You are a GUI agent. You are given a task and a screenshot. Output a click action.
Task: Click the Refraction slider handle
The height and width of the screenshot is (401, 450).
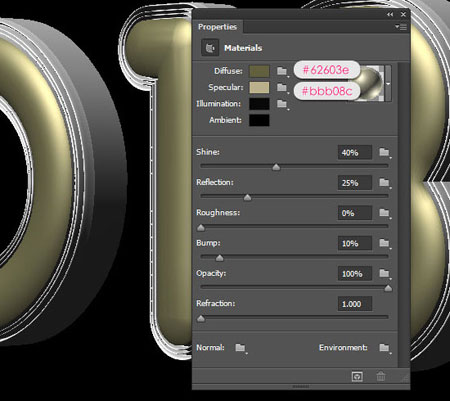(201, 319)
